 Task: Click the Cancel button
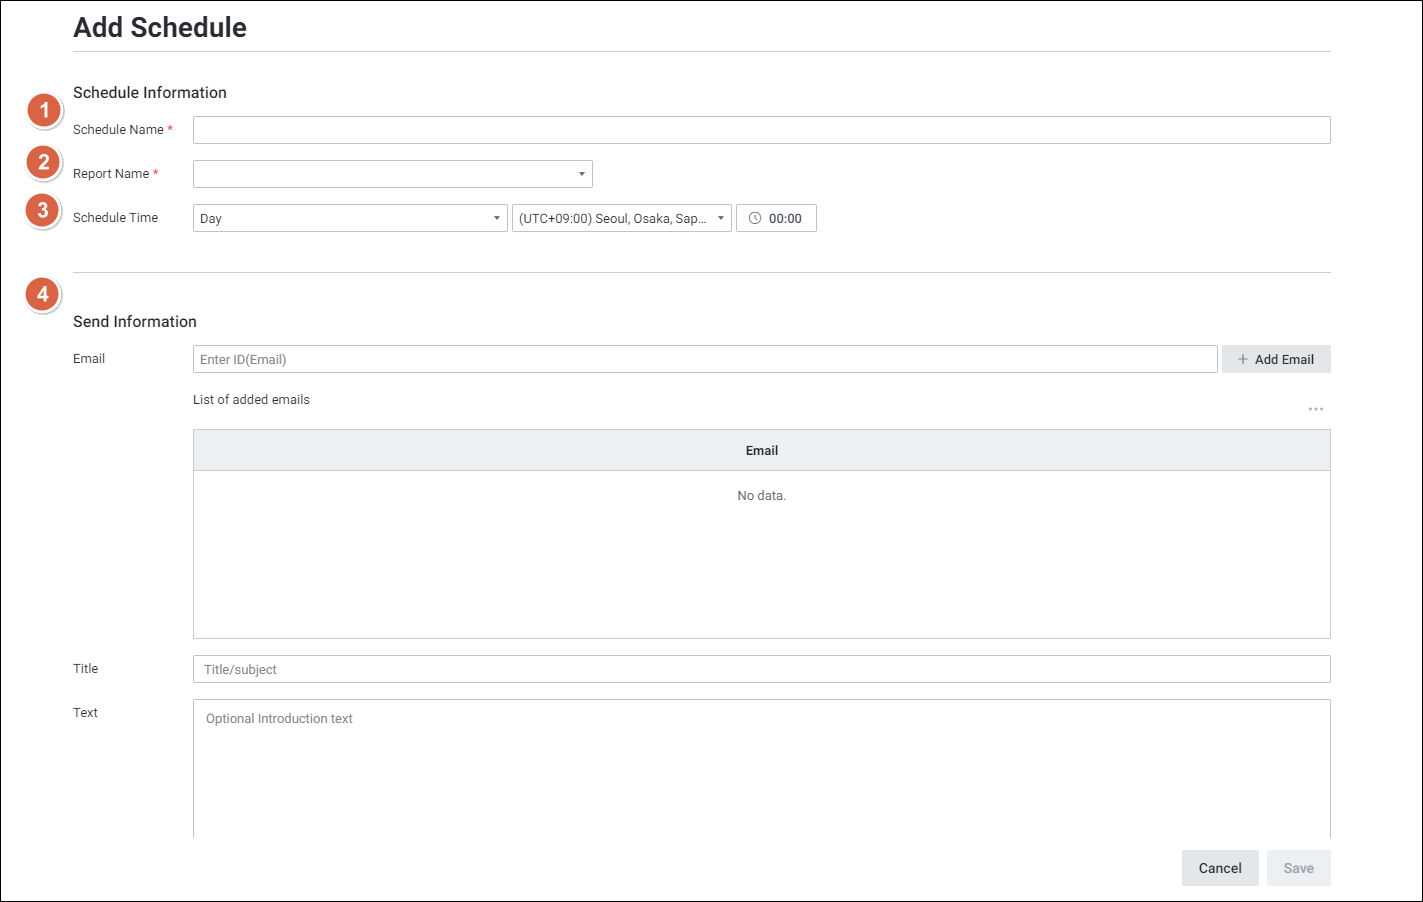click(1219, 868)
